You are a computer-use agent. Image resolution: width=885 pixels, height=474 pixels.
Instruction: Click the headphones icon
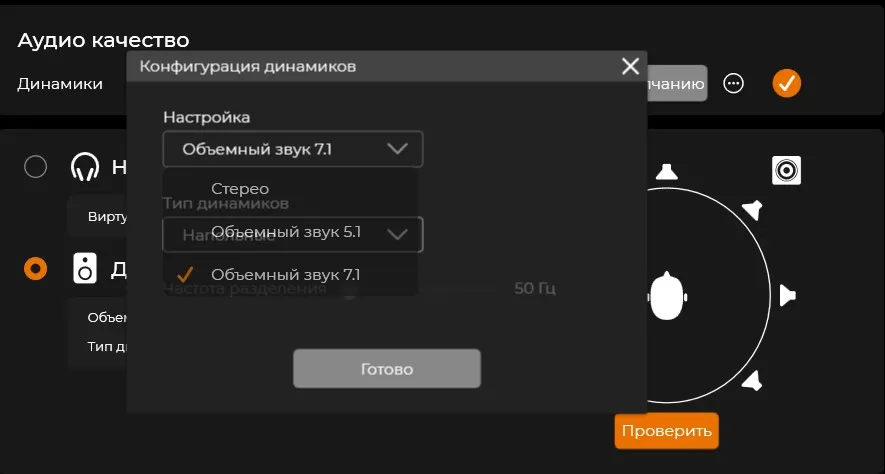85,167
